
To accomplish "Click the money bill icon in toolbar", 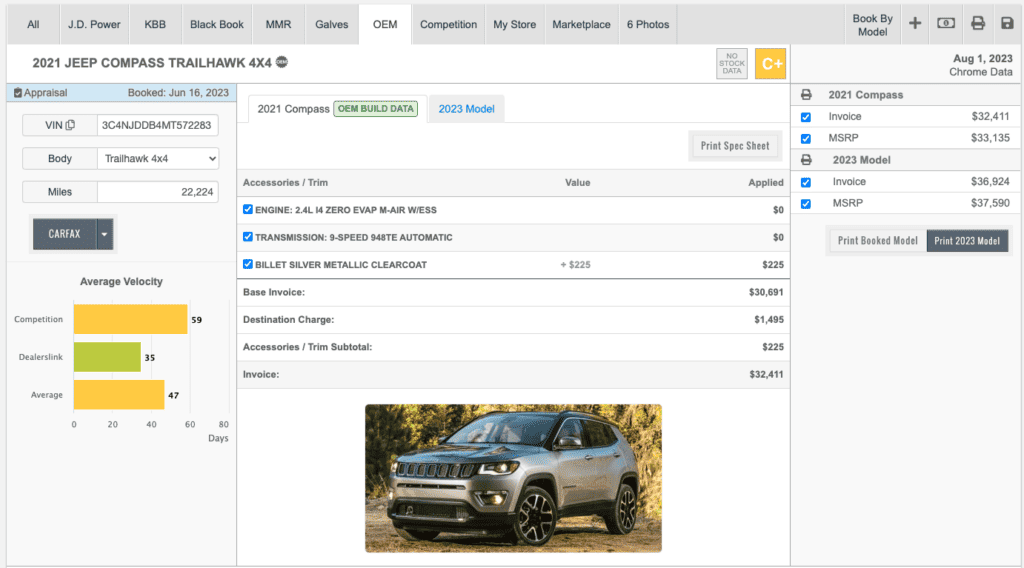I will click(946, 24).
